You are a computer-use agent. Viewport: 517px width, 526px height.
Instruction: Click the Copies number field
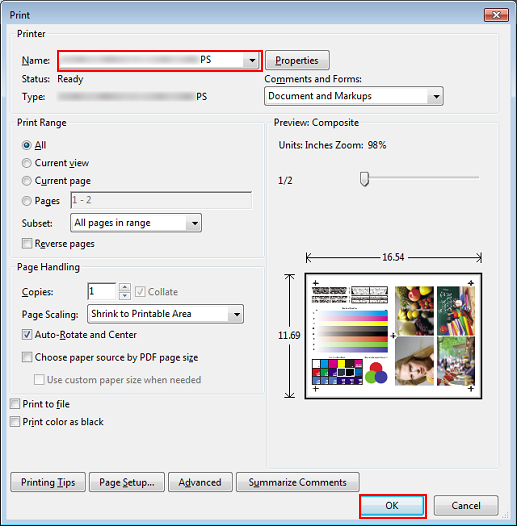click(102, 291)
